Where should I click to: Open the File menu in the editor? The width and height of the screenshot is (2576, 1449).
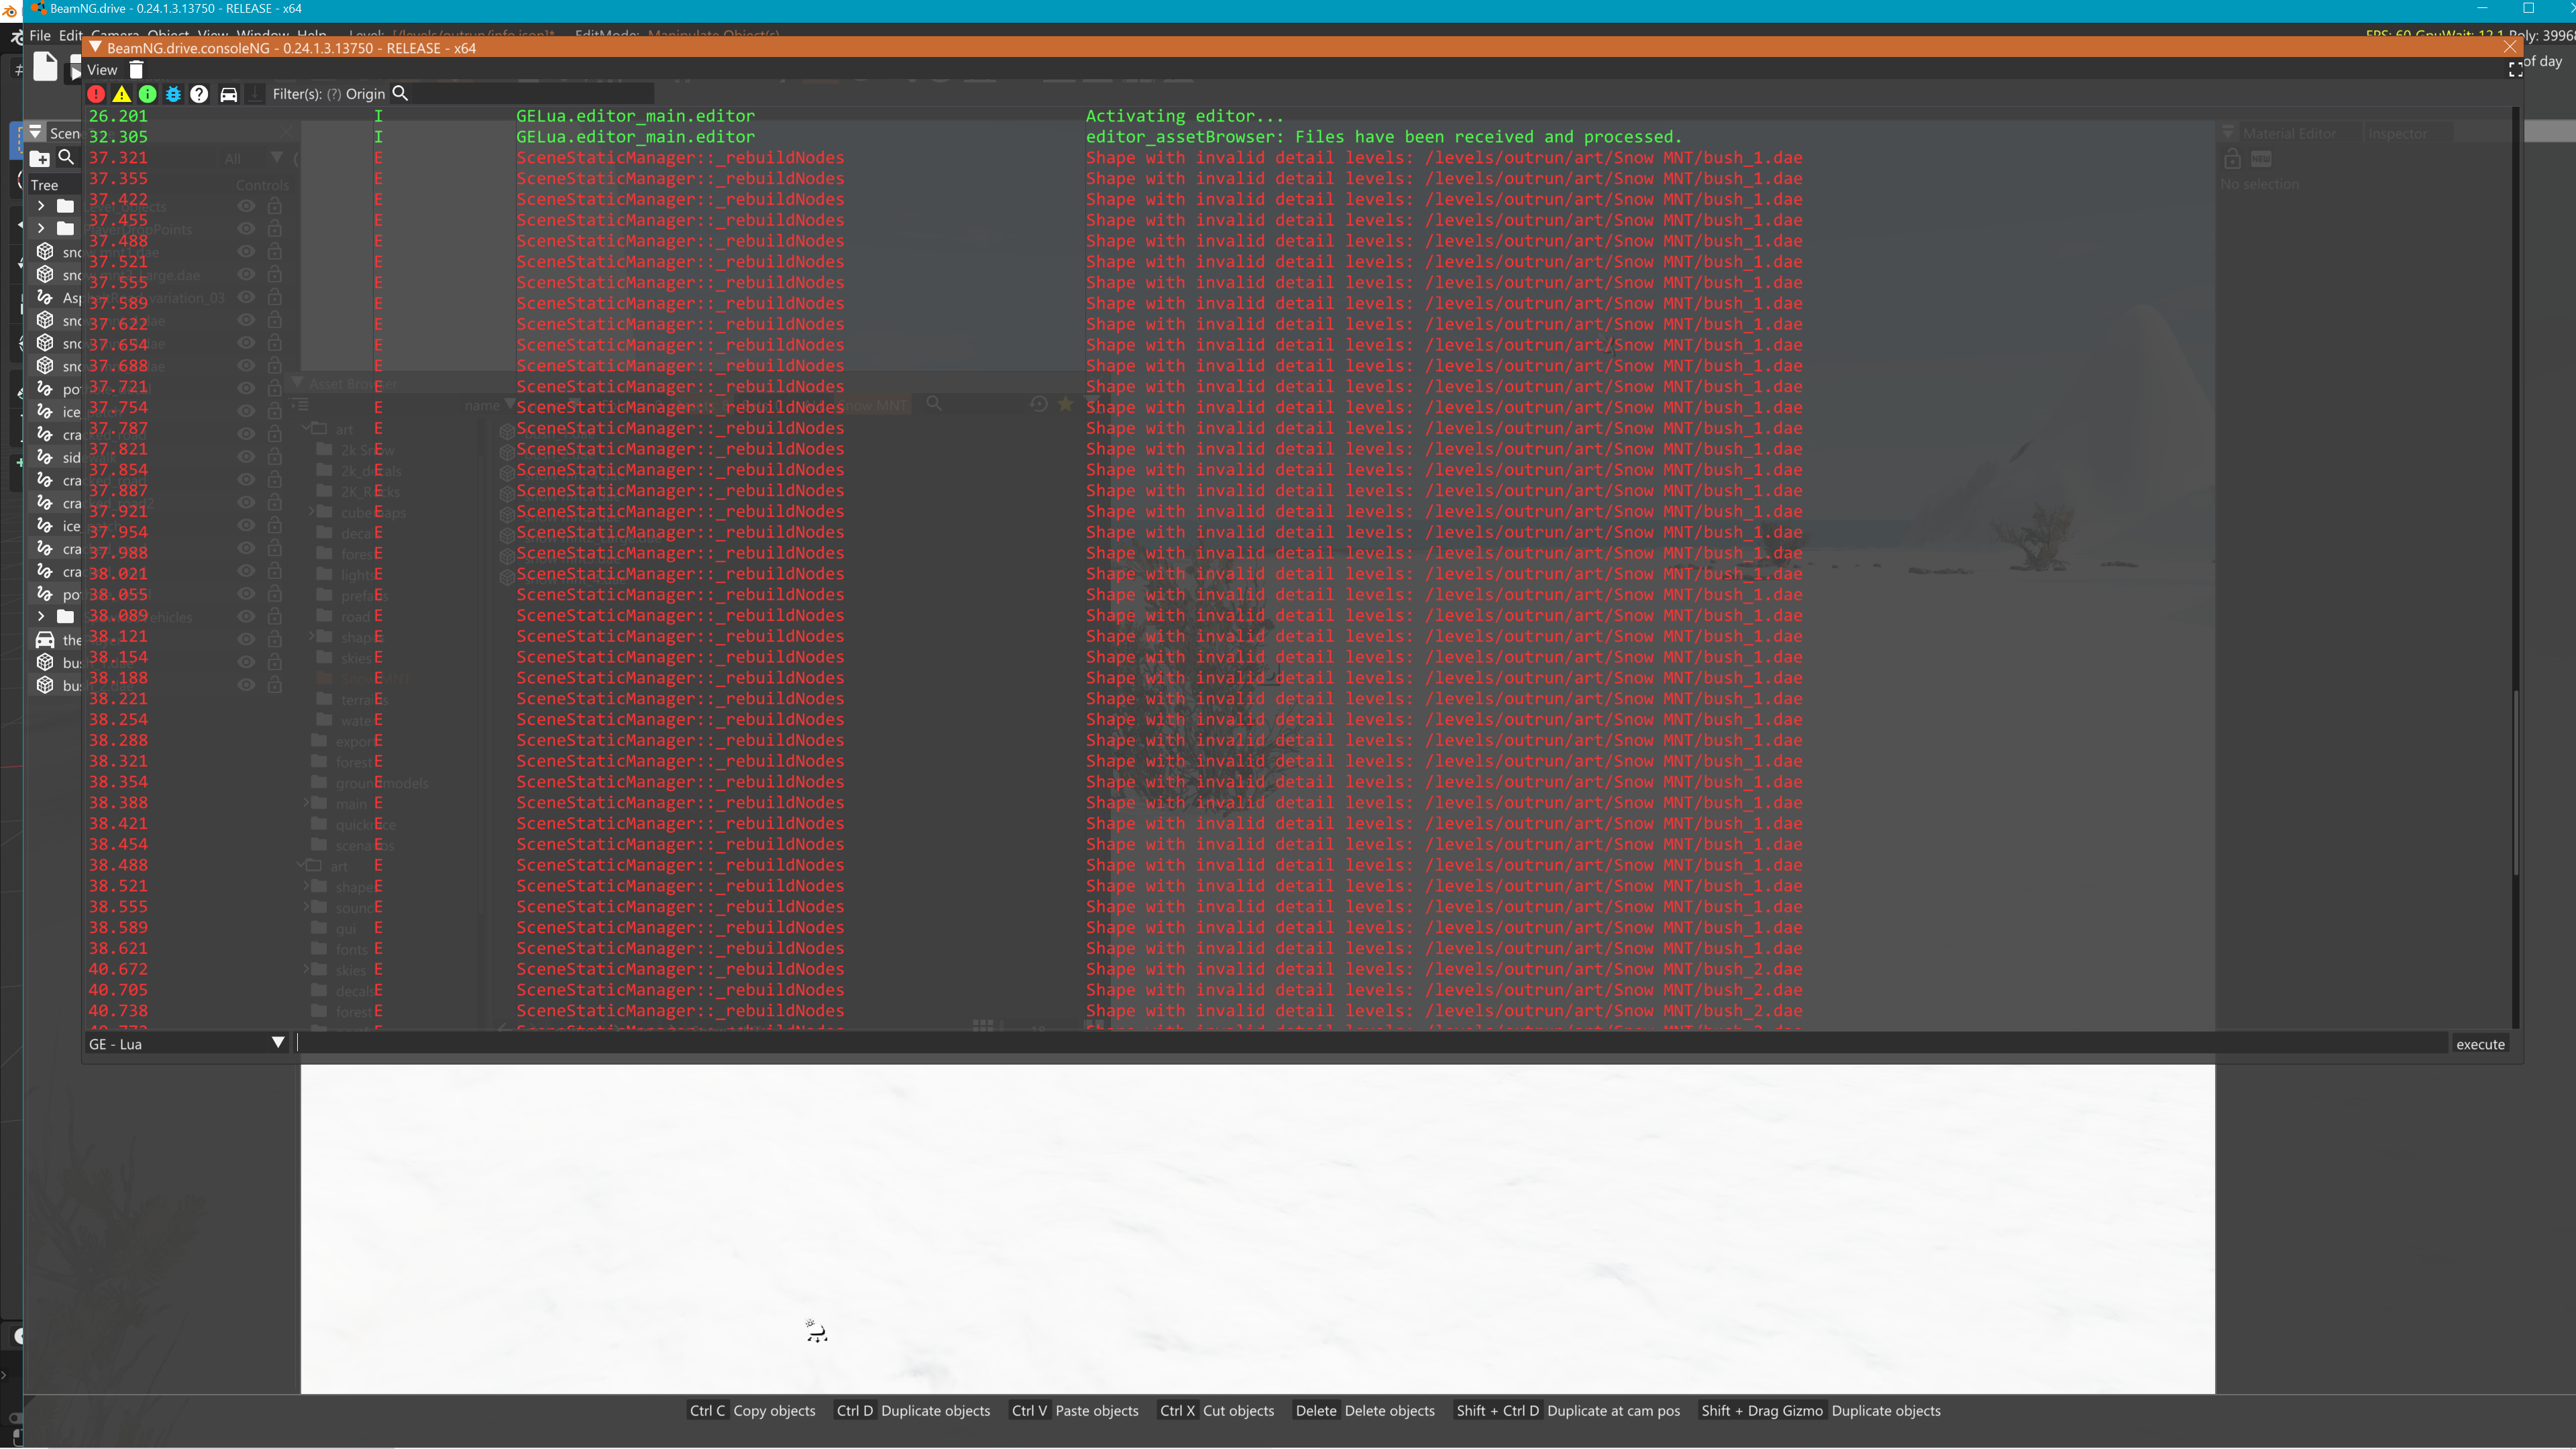coord(40,35)
